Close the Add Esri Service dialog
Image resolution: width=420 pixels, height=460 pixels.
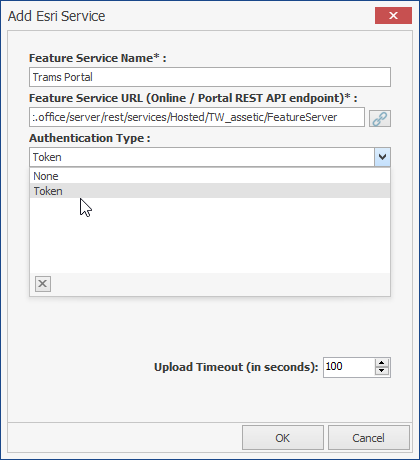pyautogui.click(x=393, y=15)
